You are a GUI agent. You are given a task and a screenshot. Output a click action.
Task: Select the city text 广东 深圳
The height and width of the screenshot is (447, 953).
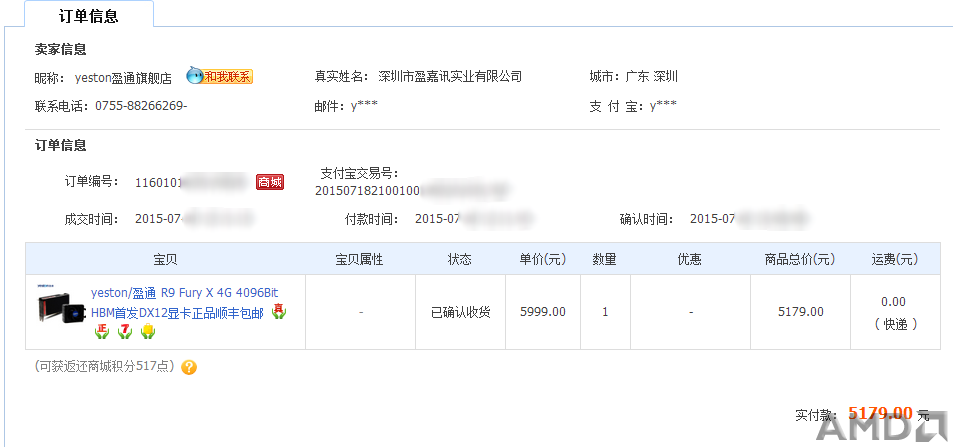[x=652, y=77]
